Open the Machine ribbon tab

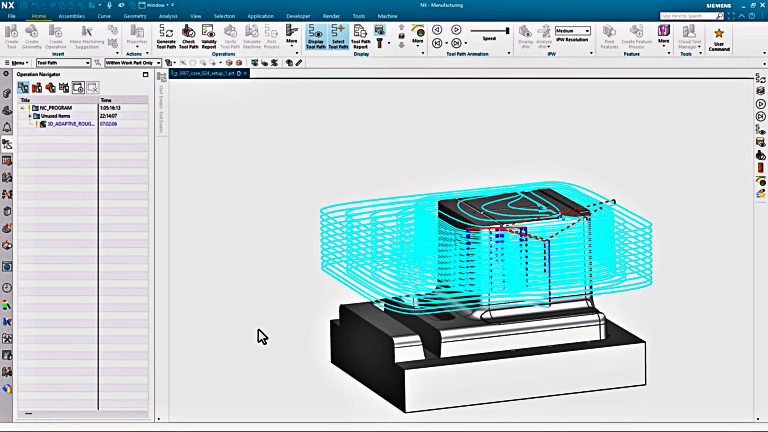coord(387,16)
